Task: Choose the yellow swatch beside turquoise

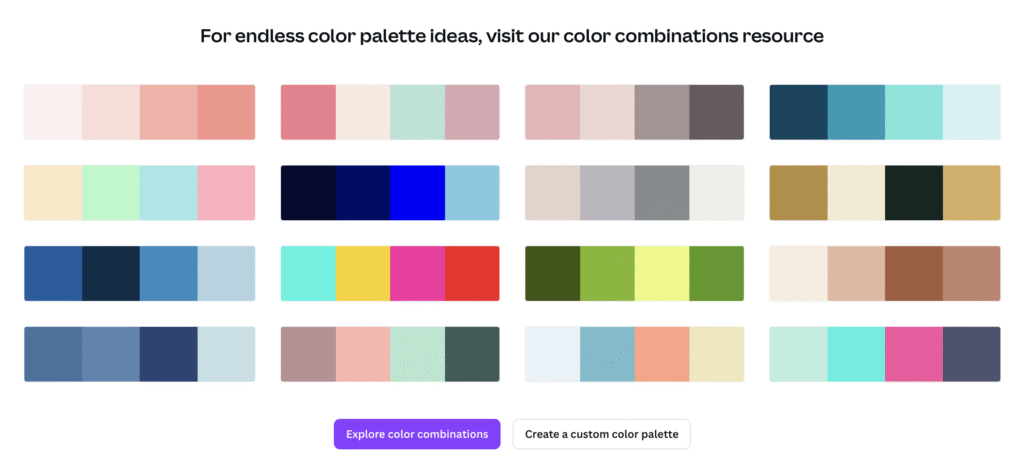Action: click(362, 274)
